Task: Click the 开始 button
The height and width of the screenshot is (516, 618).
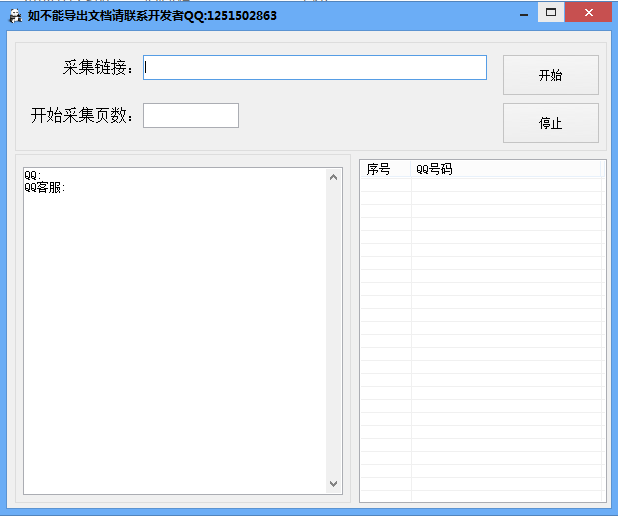Action: pyautogui.click(x=551, y=75)
